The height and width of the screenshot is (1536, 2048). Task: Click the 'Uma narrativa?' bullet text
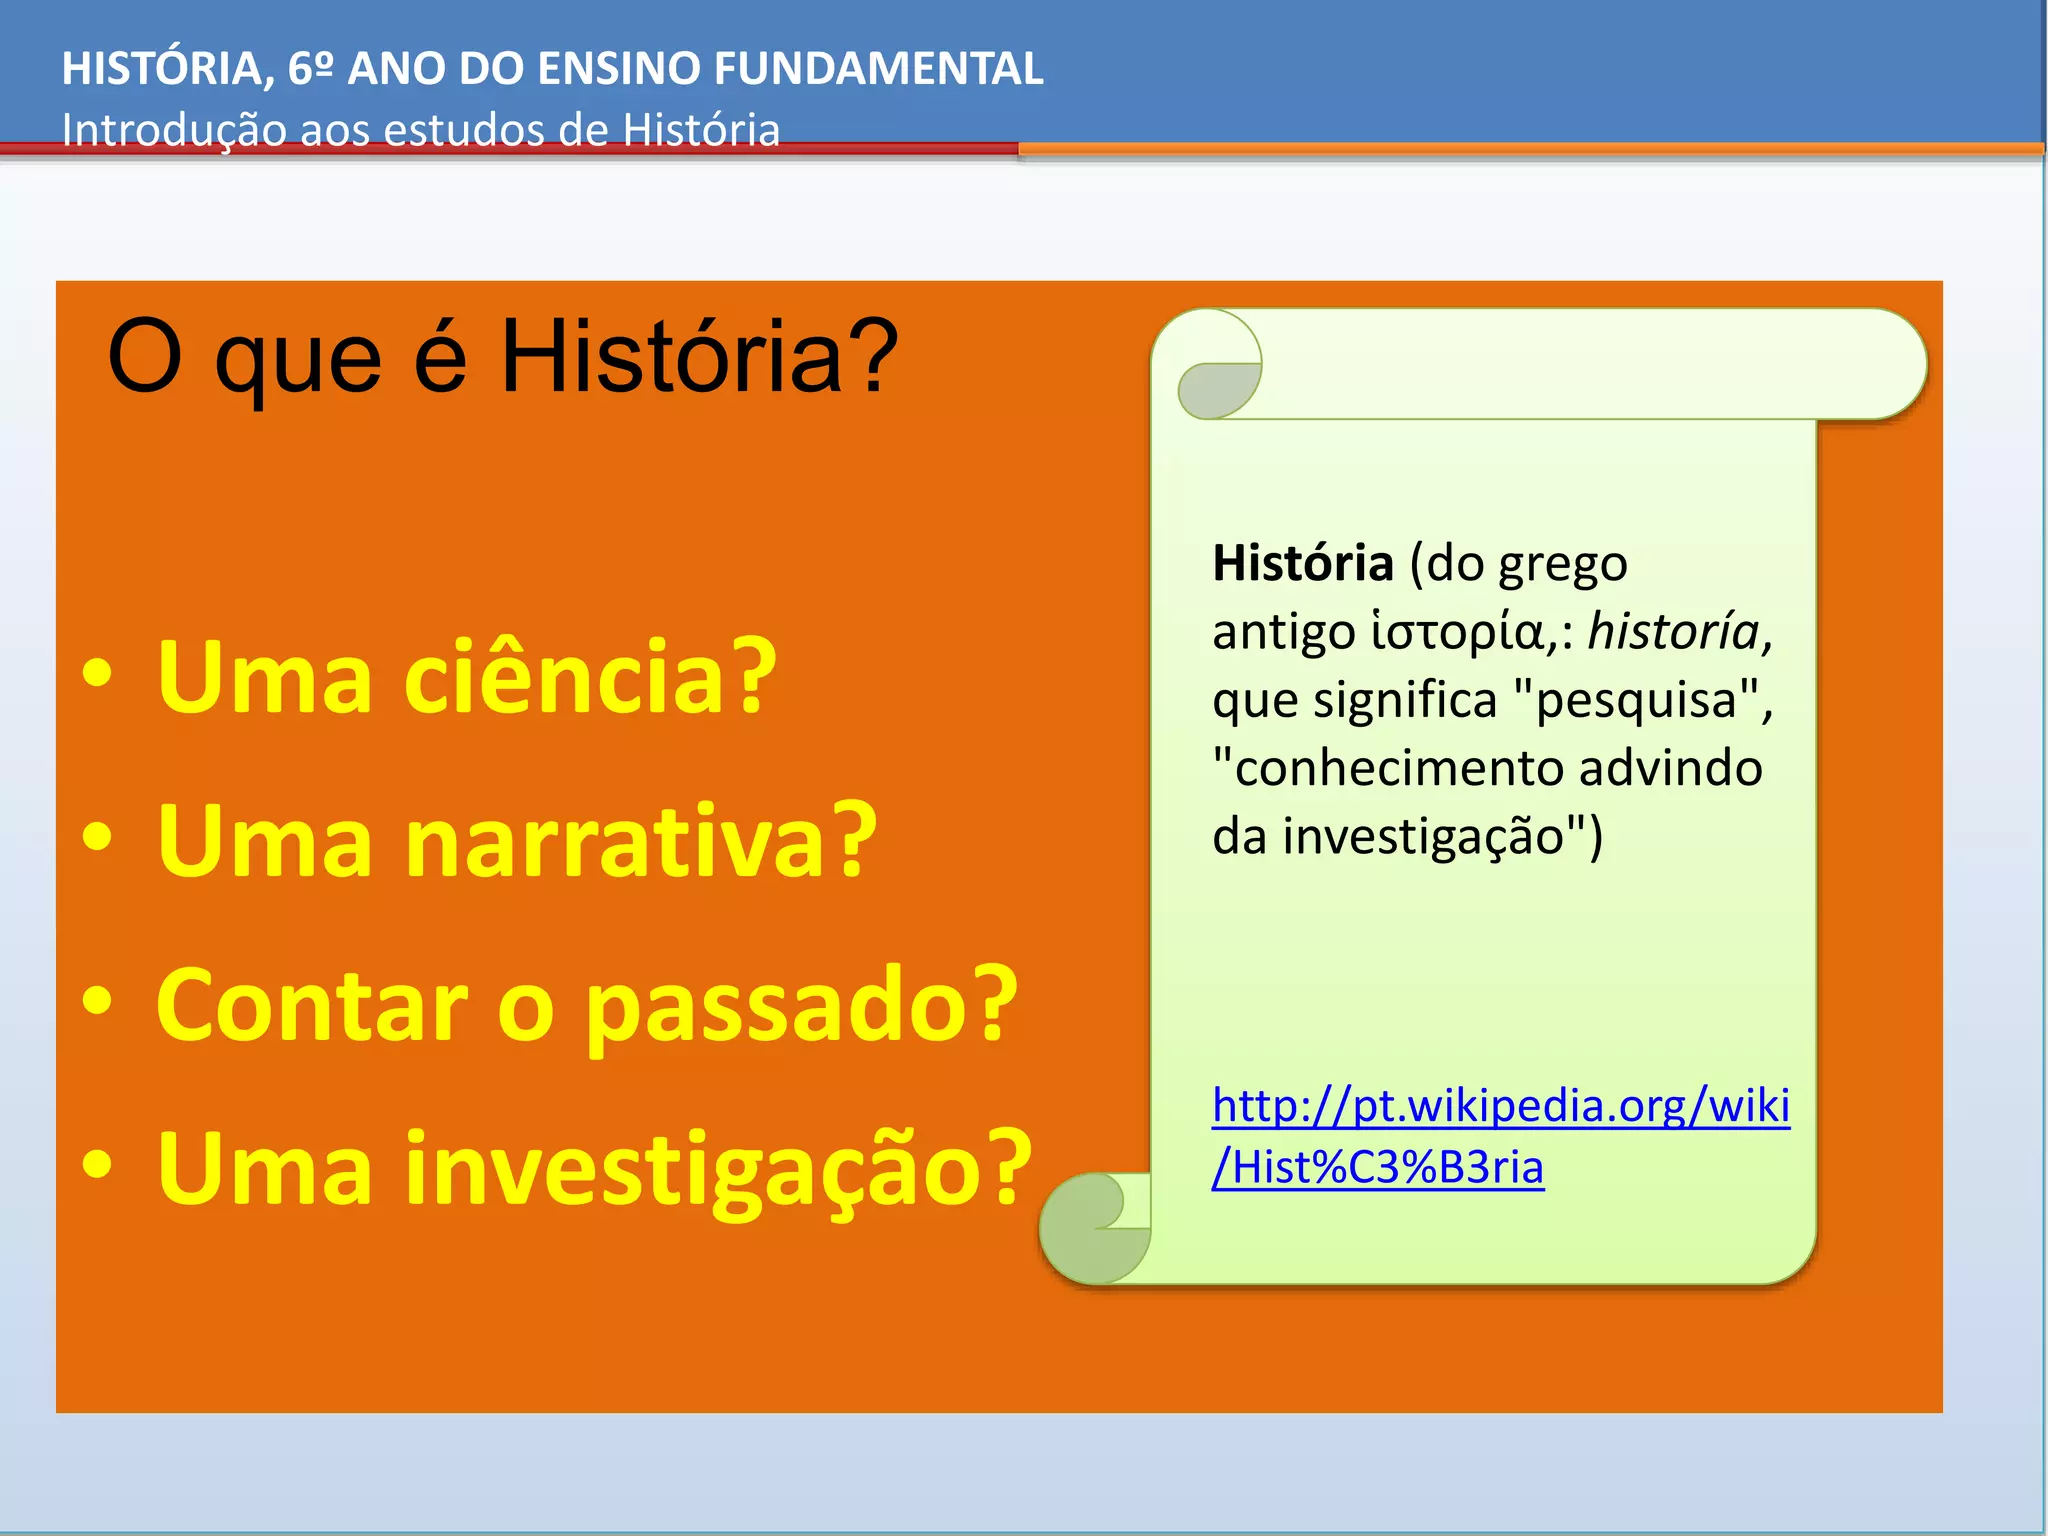[x=516, y=841]
